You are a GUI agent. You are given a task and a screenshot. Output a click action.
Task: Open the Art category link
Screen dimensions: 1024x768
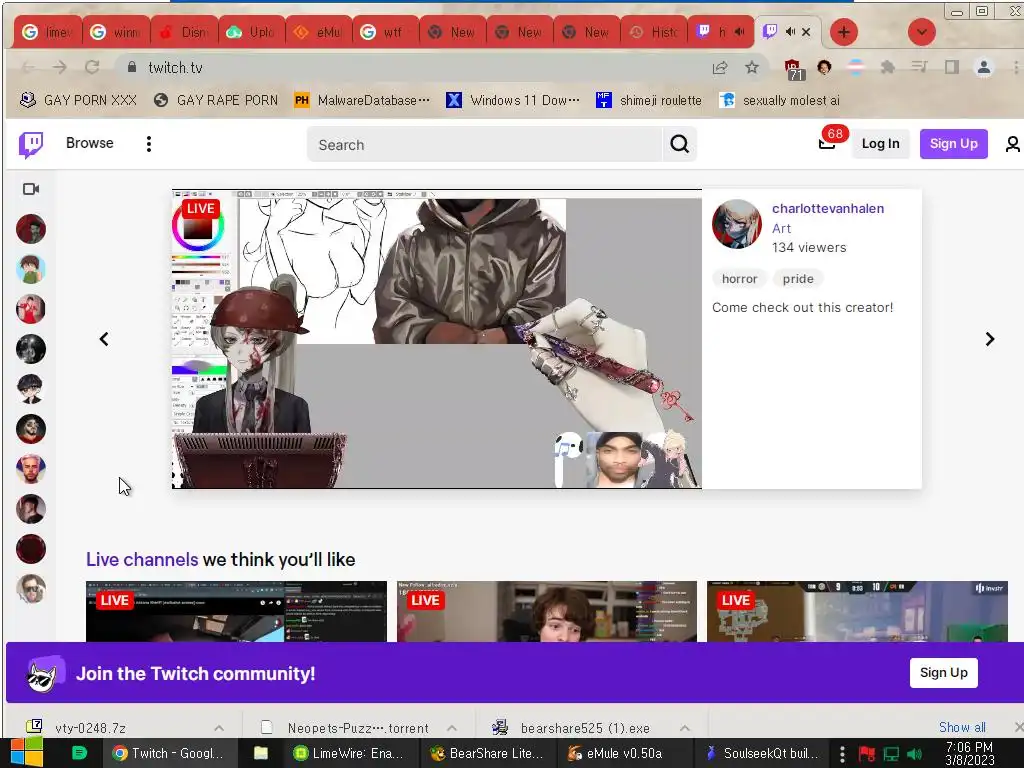click(x=781, y=229)
